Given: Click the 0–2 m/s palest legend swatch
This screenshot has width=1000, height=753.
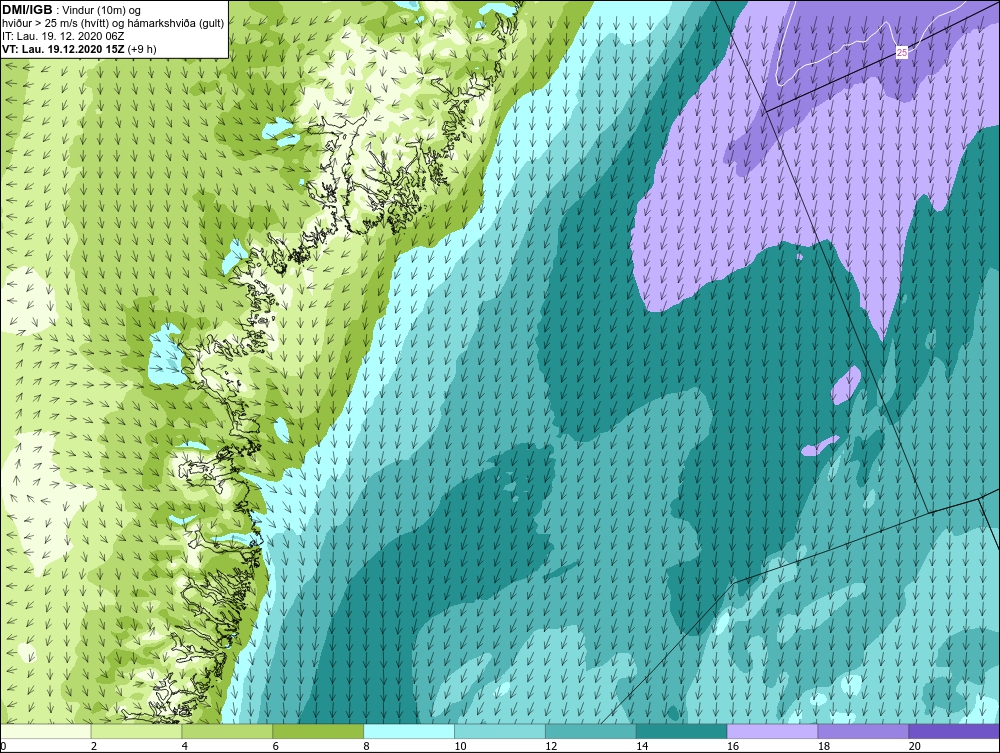Looking at the screenshot, I should (46, 731).
